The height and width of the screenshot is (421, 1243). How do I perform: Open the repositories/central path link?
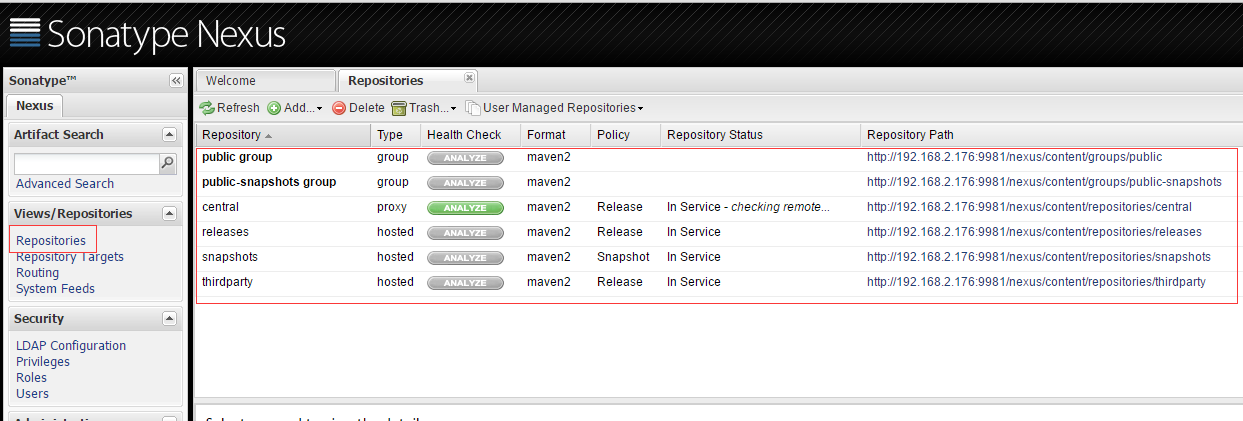1029,207
